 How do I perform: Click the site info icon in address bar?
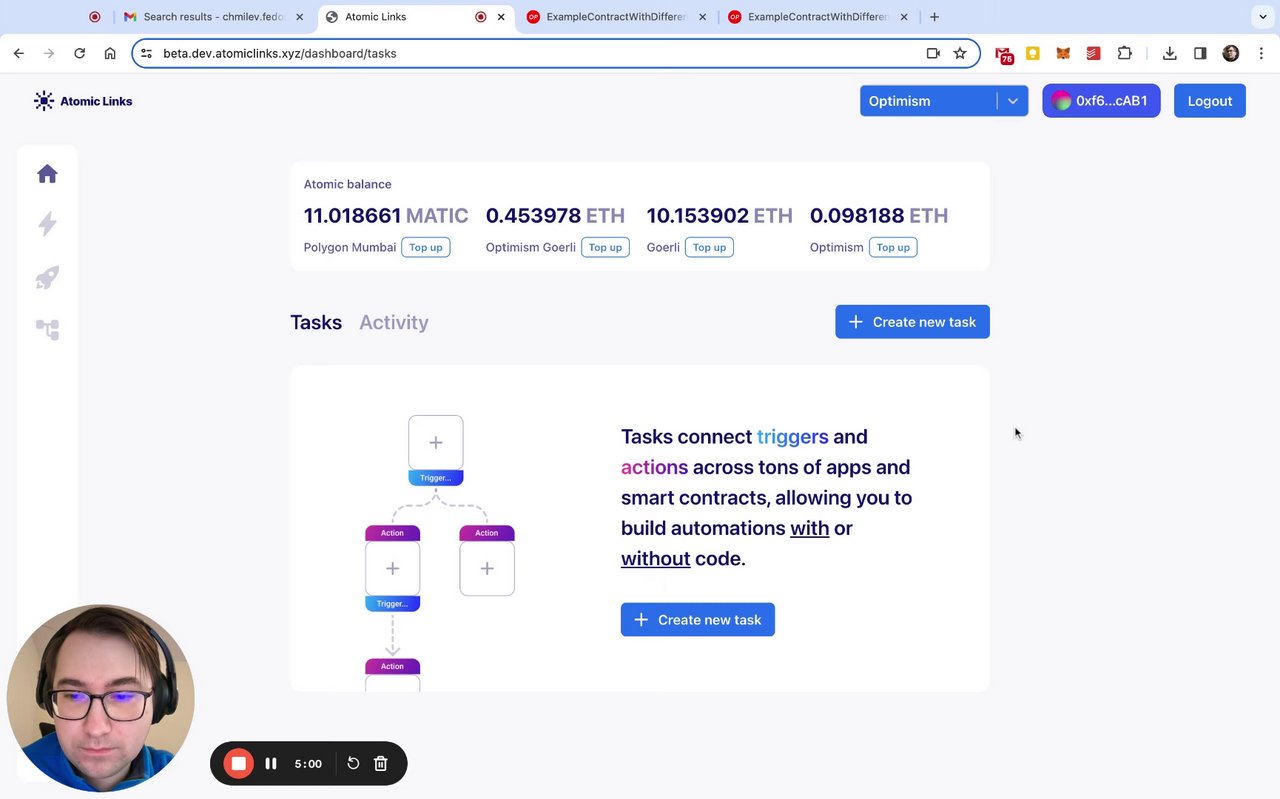(146, 53)
